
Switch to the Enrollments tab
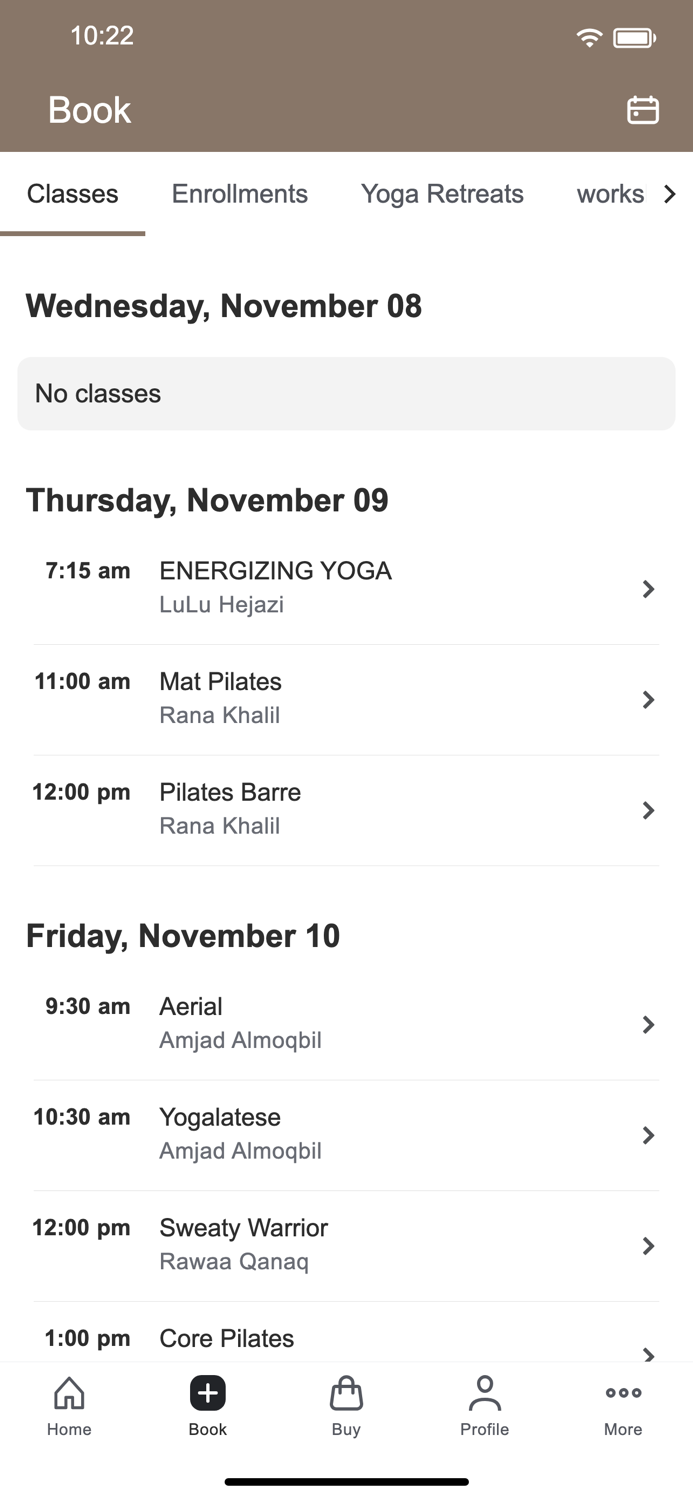[239, 194]
